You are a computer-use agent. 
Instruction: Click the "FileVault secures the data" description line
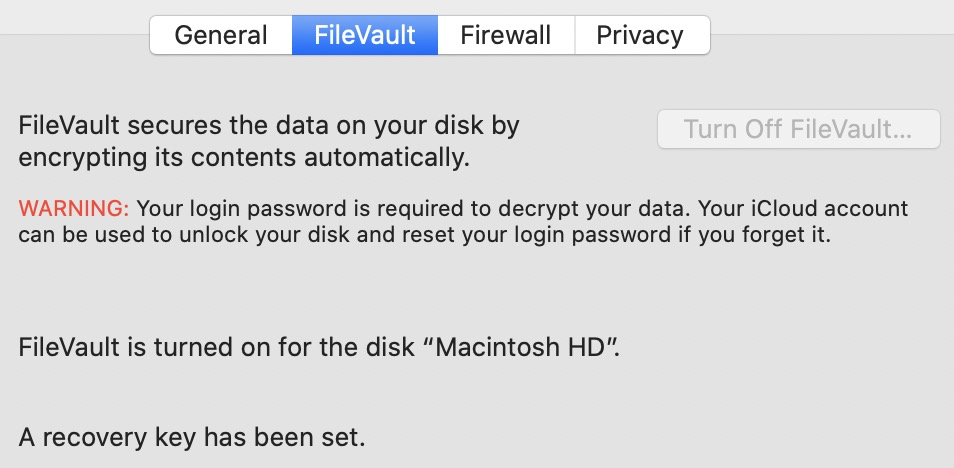269,128
